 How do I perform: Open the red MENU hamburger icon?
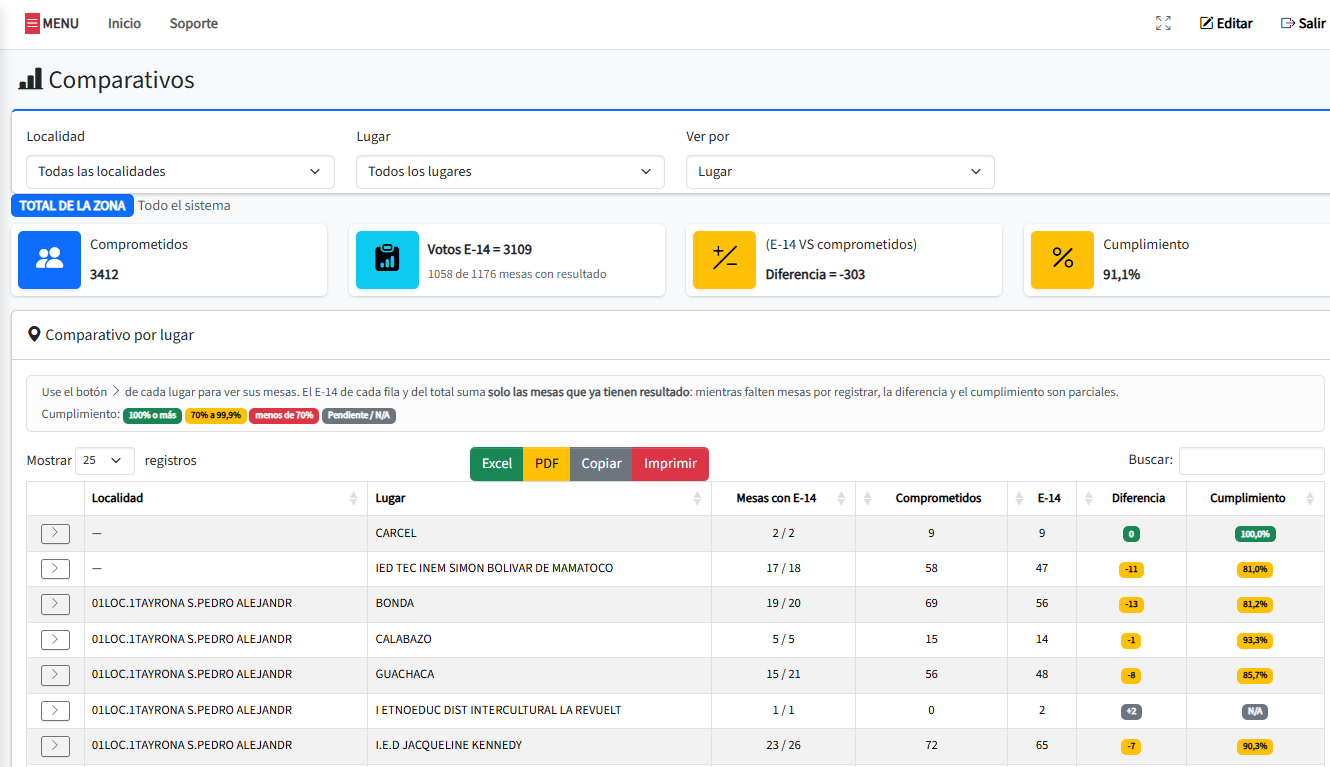[x=32, y=23]
